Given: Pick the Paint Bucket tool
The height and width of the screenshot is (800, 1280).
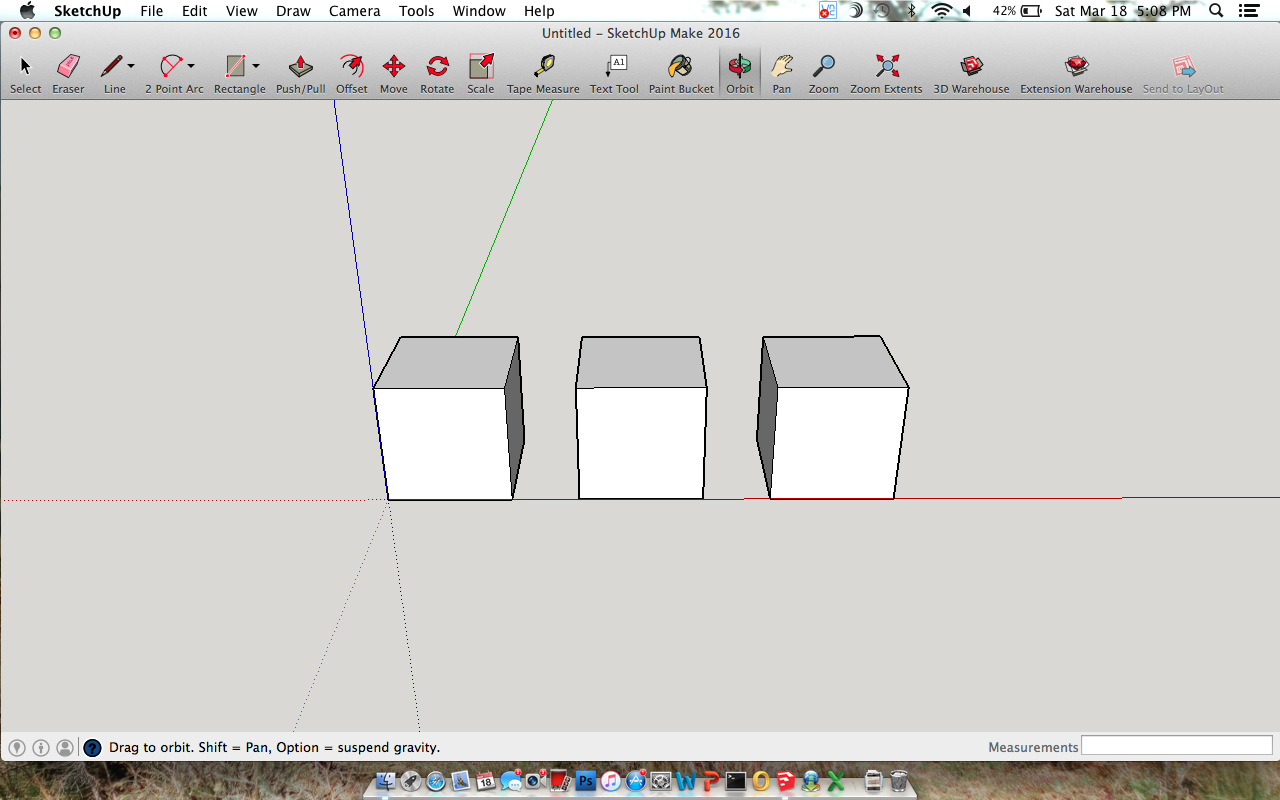Looking at the screenshot, I should (x=681, y=73).
